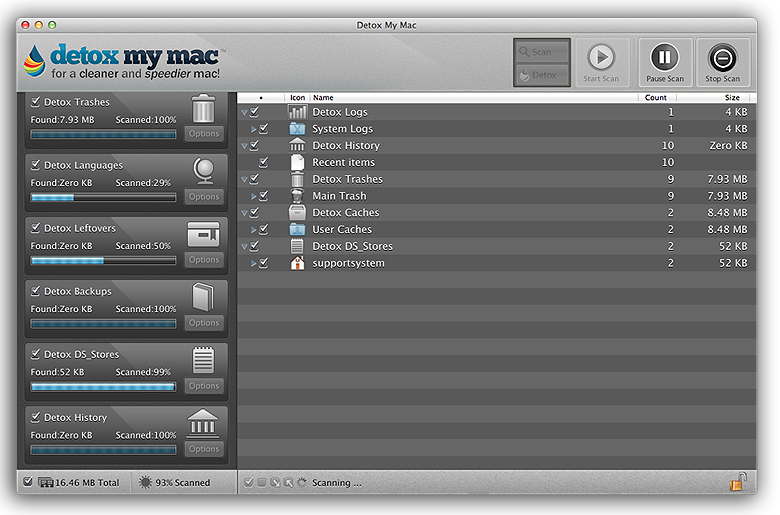Click the padlock icon in the status bar

click(x=737, y=482)
